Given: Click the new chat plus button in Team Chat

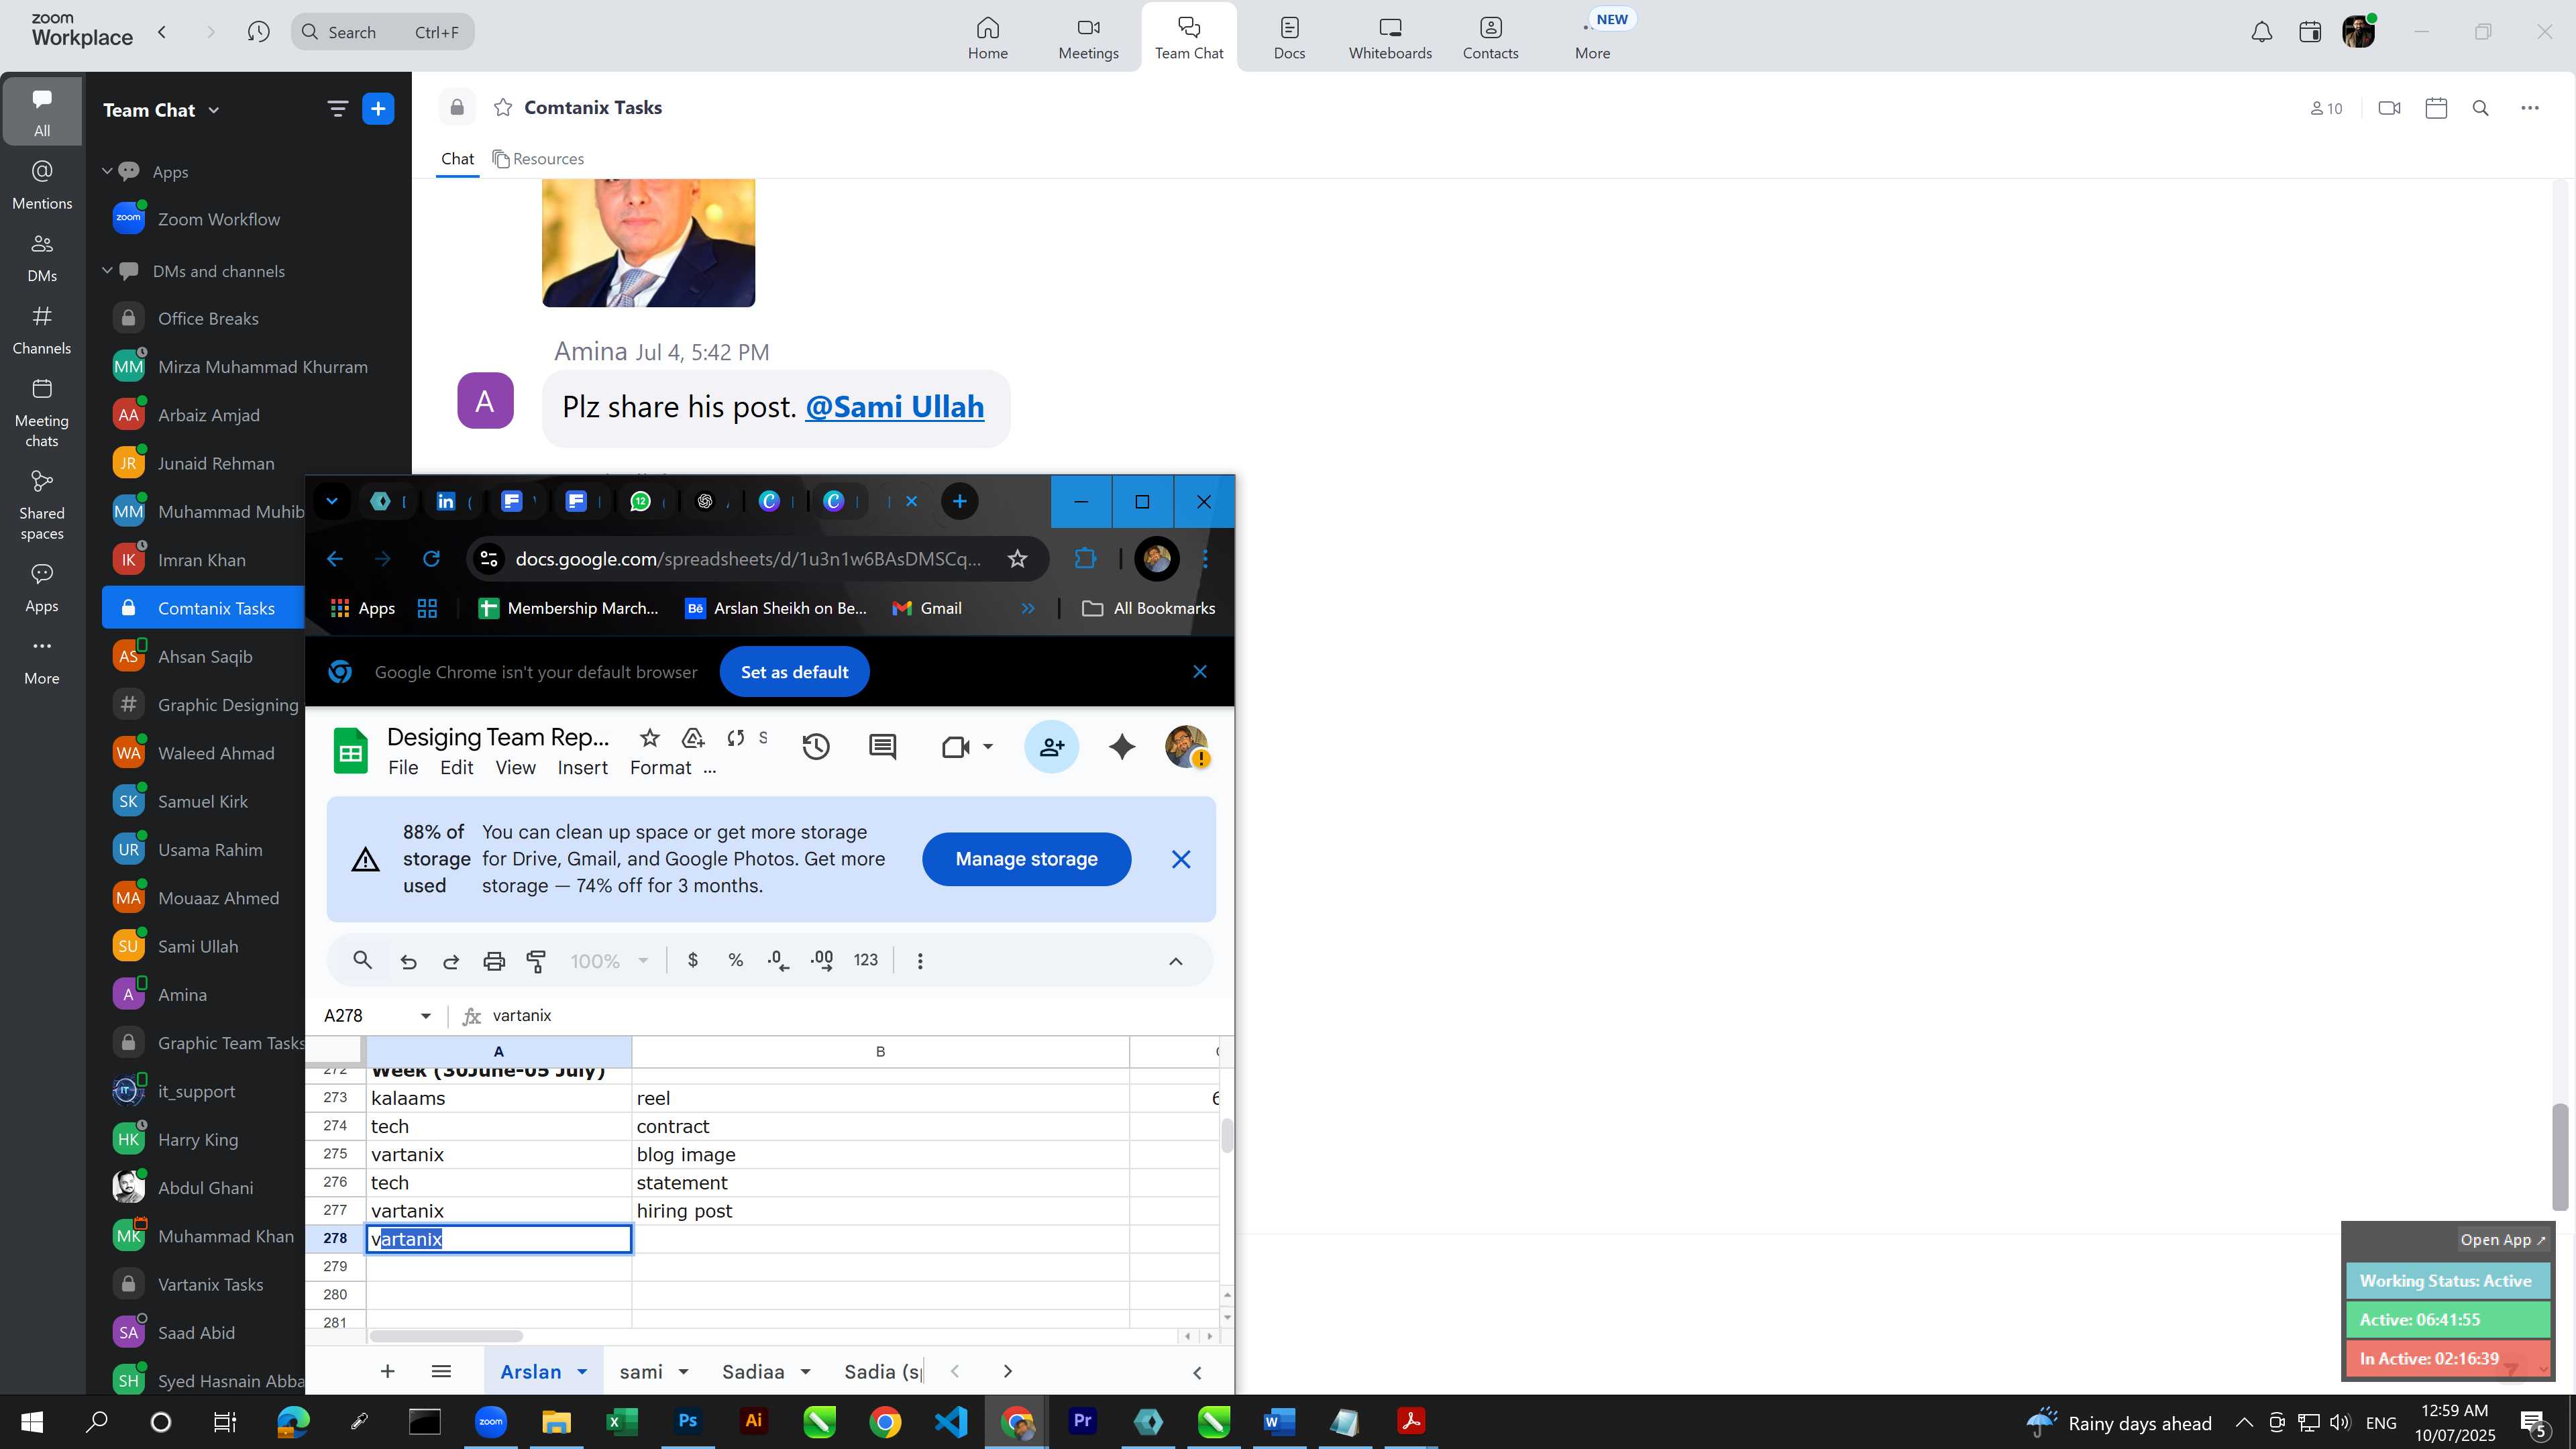Looking at the screenshot, I should click(378, 109).
